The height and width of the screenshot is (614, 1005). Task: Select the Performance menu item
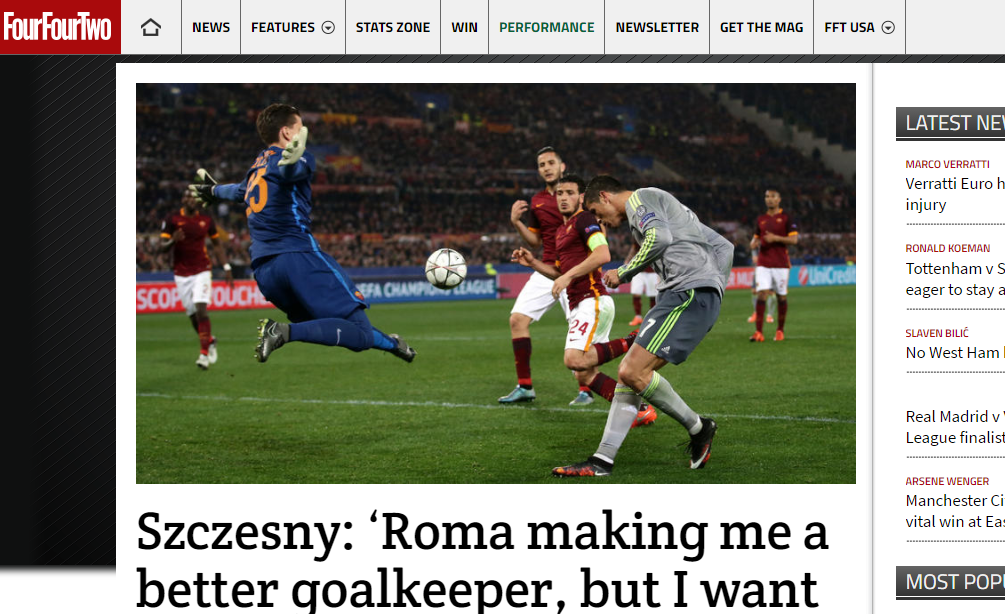pos(547,28)
